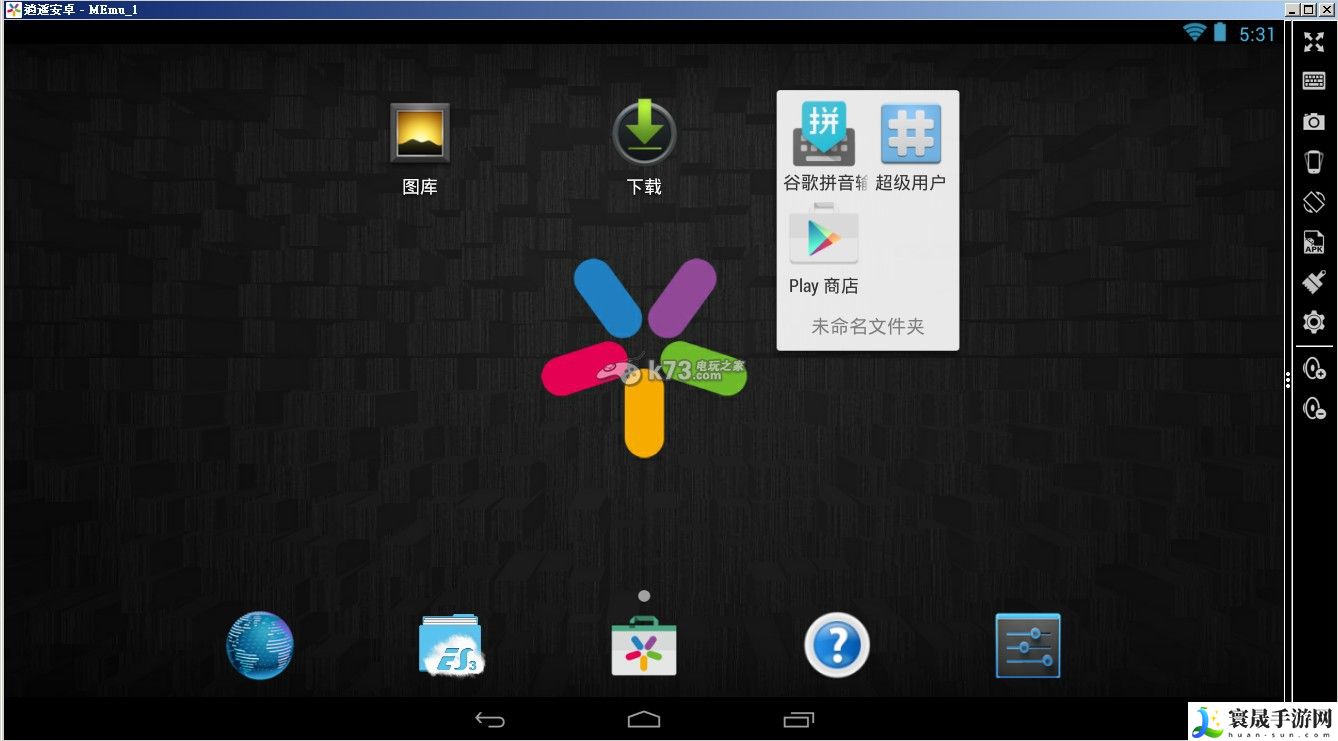Viewport: 1338px width, 741px height.
Task: Take a screenshot with the camera icon
Action: point(1314,121)
